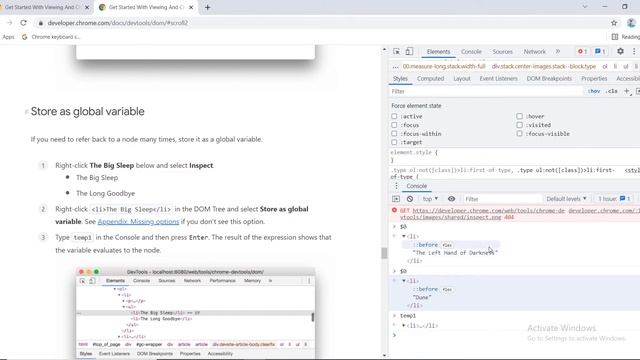Expand the li node under temp1
This screenshot has width=640, height=360.
click(x=404, y=326)
